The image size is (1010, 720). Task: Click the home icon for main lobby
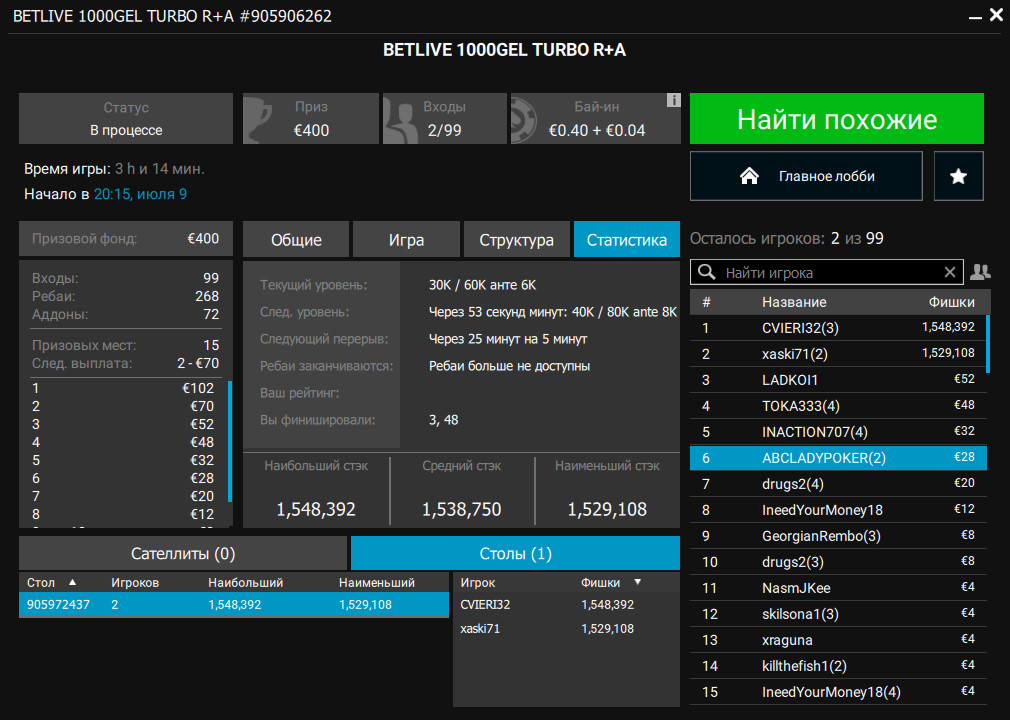[x=749, y=176]
